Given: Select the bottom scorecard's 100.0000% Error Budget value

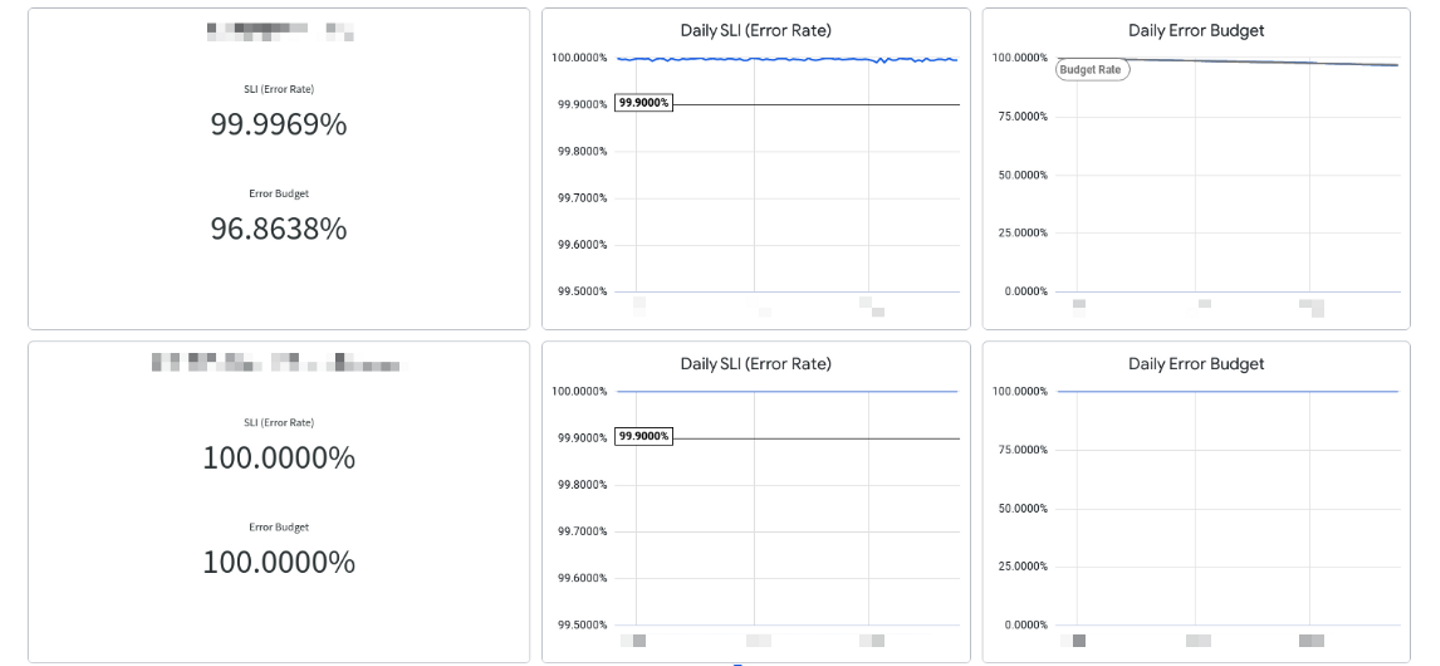Looking at the screenshot, I should 278,562.
